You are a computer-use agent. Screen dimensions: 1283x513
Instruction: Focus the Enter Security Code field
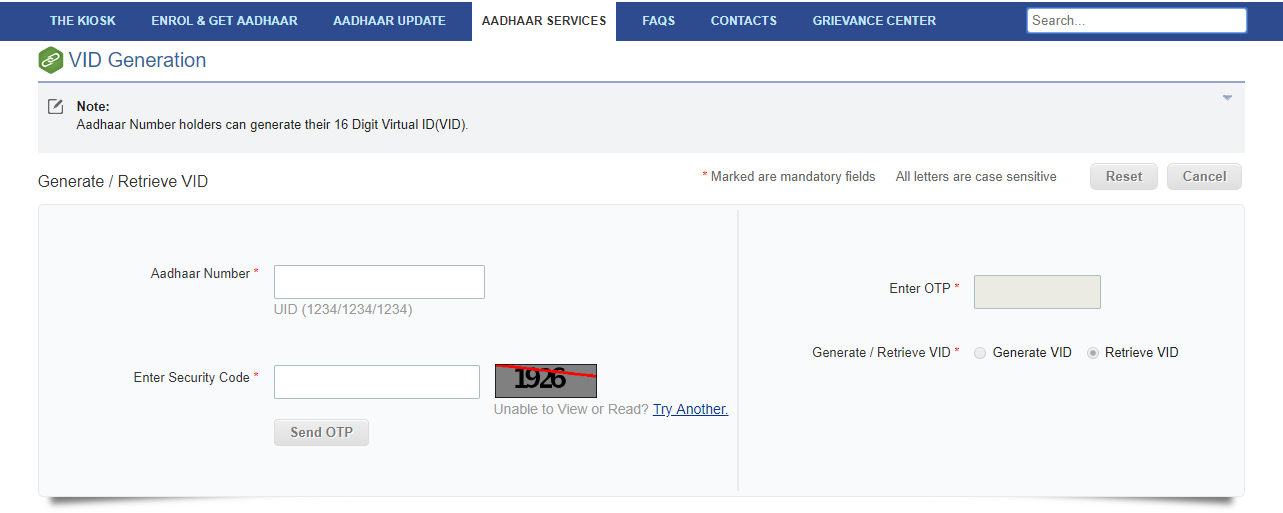pos(377,382)
